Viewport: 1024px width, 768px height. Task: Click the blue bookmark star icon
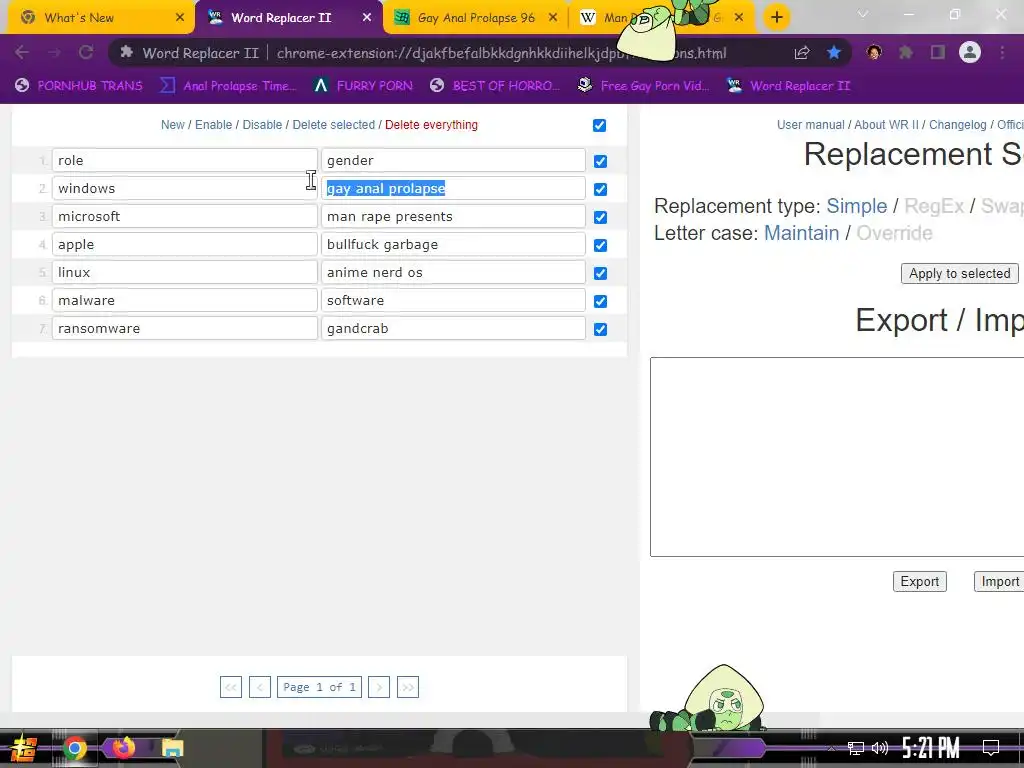click(834, 52)
